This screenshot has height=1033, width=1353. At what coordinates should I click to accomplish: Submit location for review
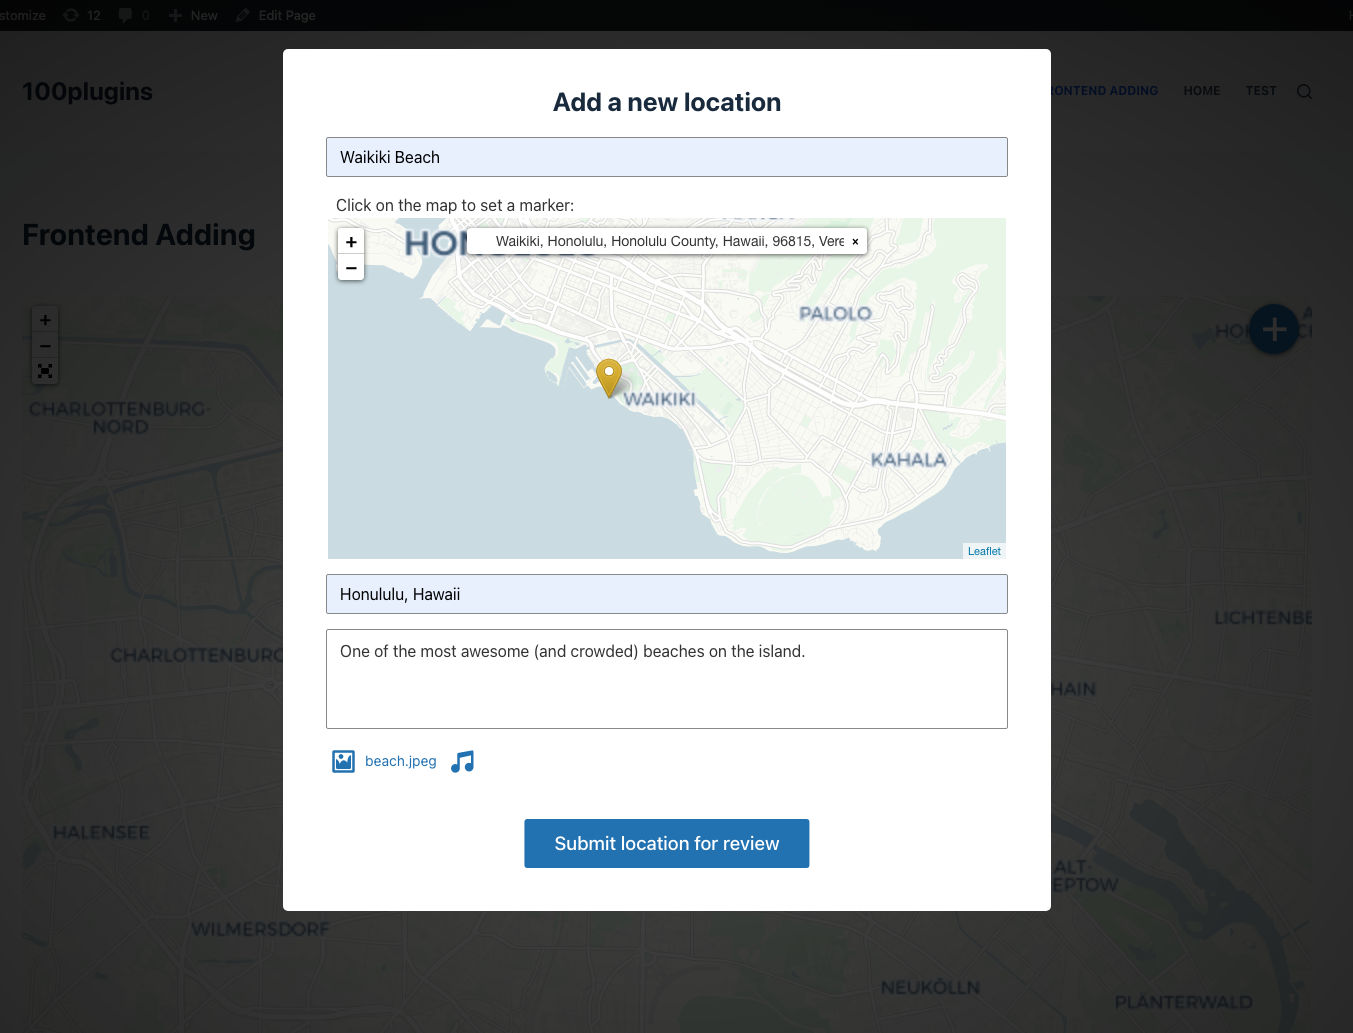click(x=666, y=844)
